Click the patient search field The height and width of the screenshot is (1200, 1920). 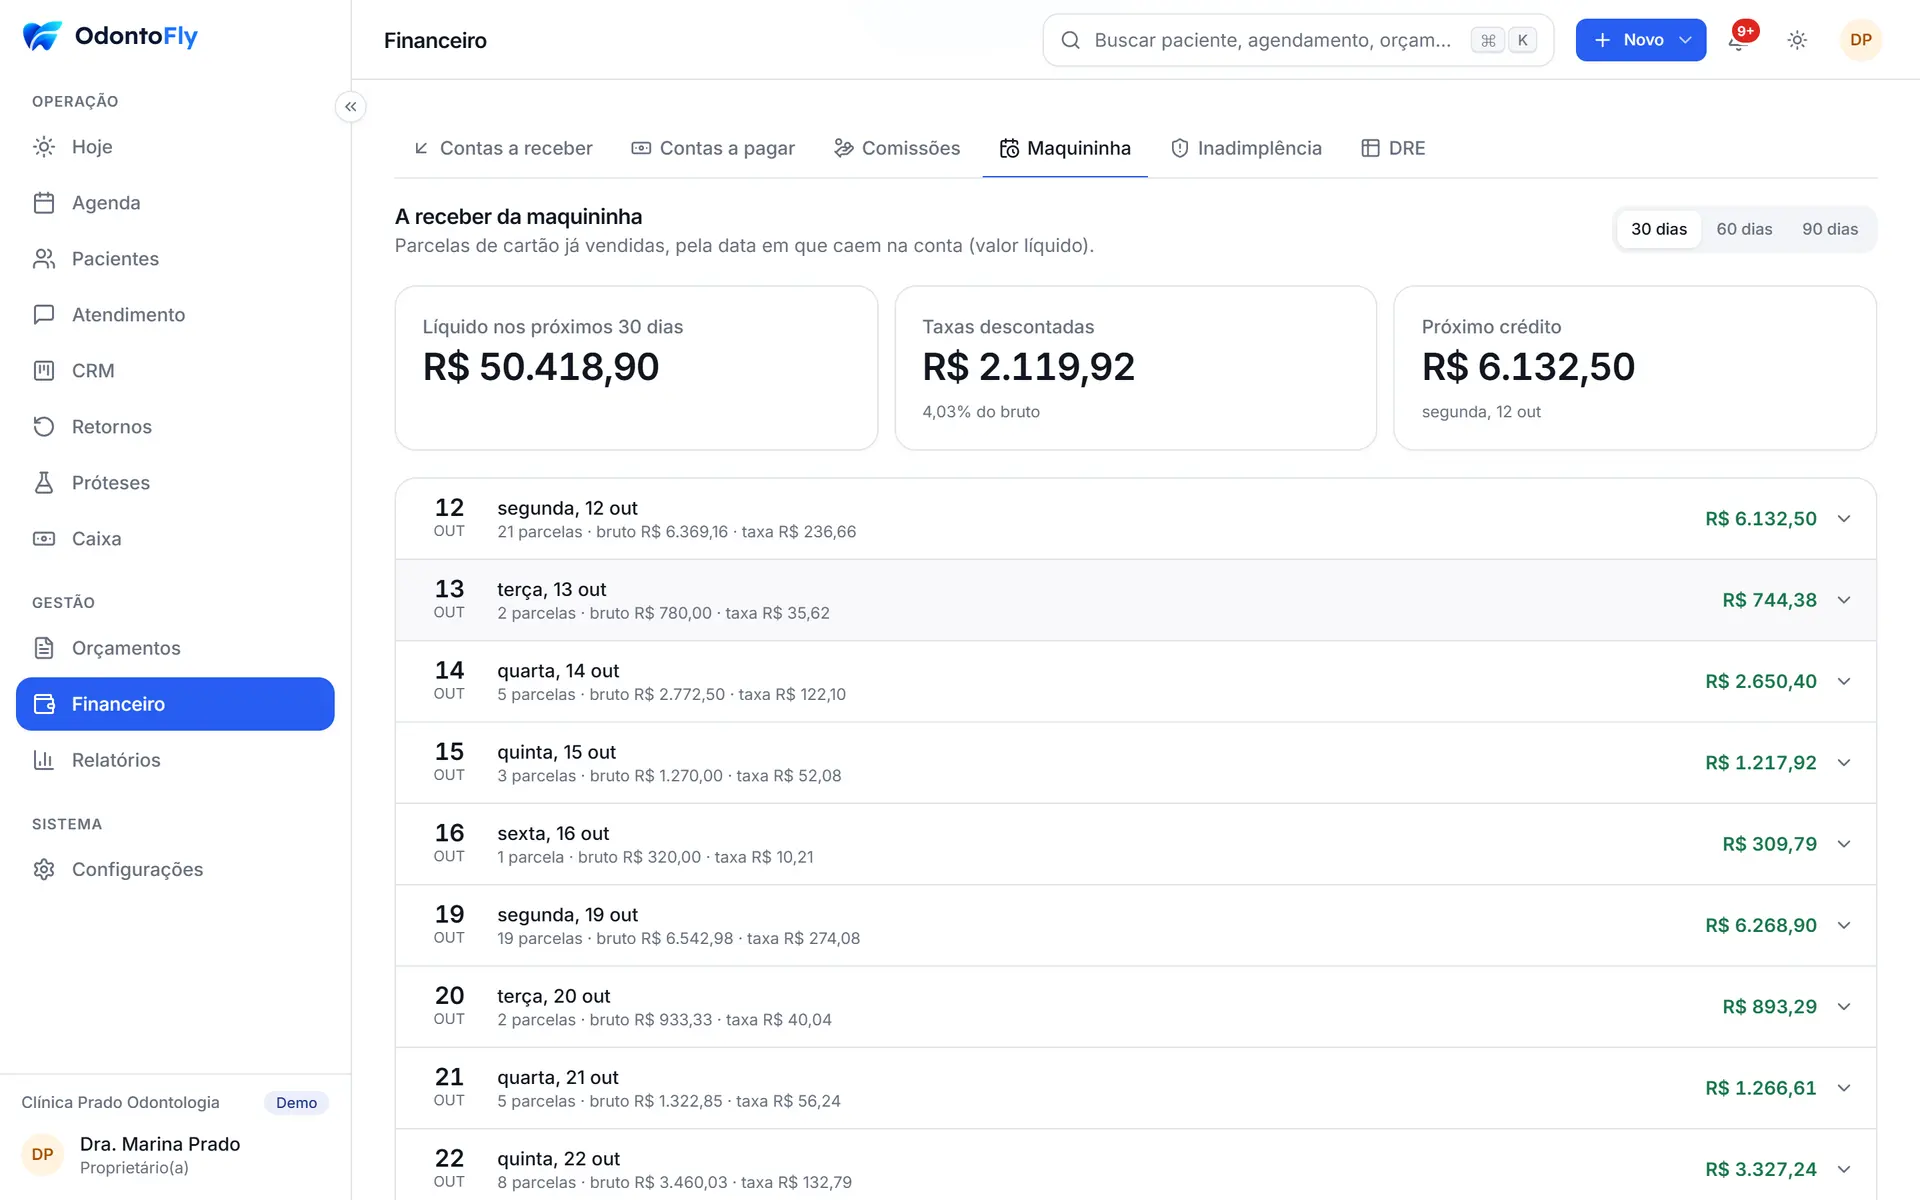(1298, 40)
